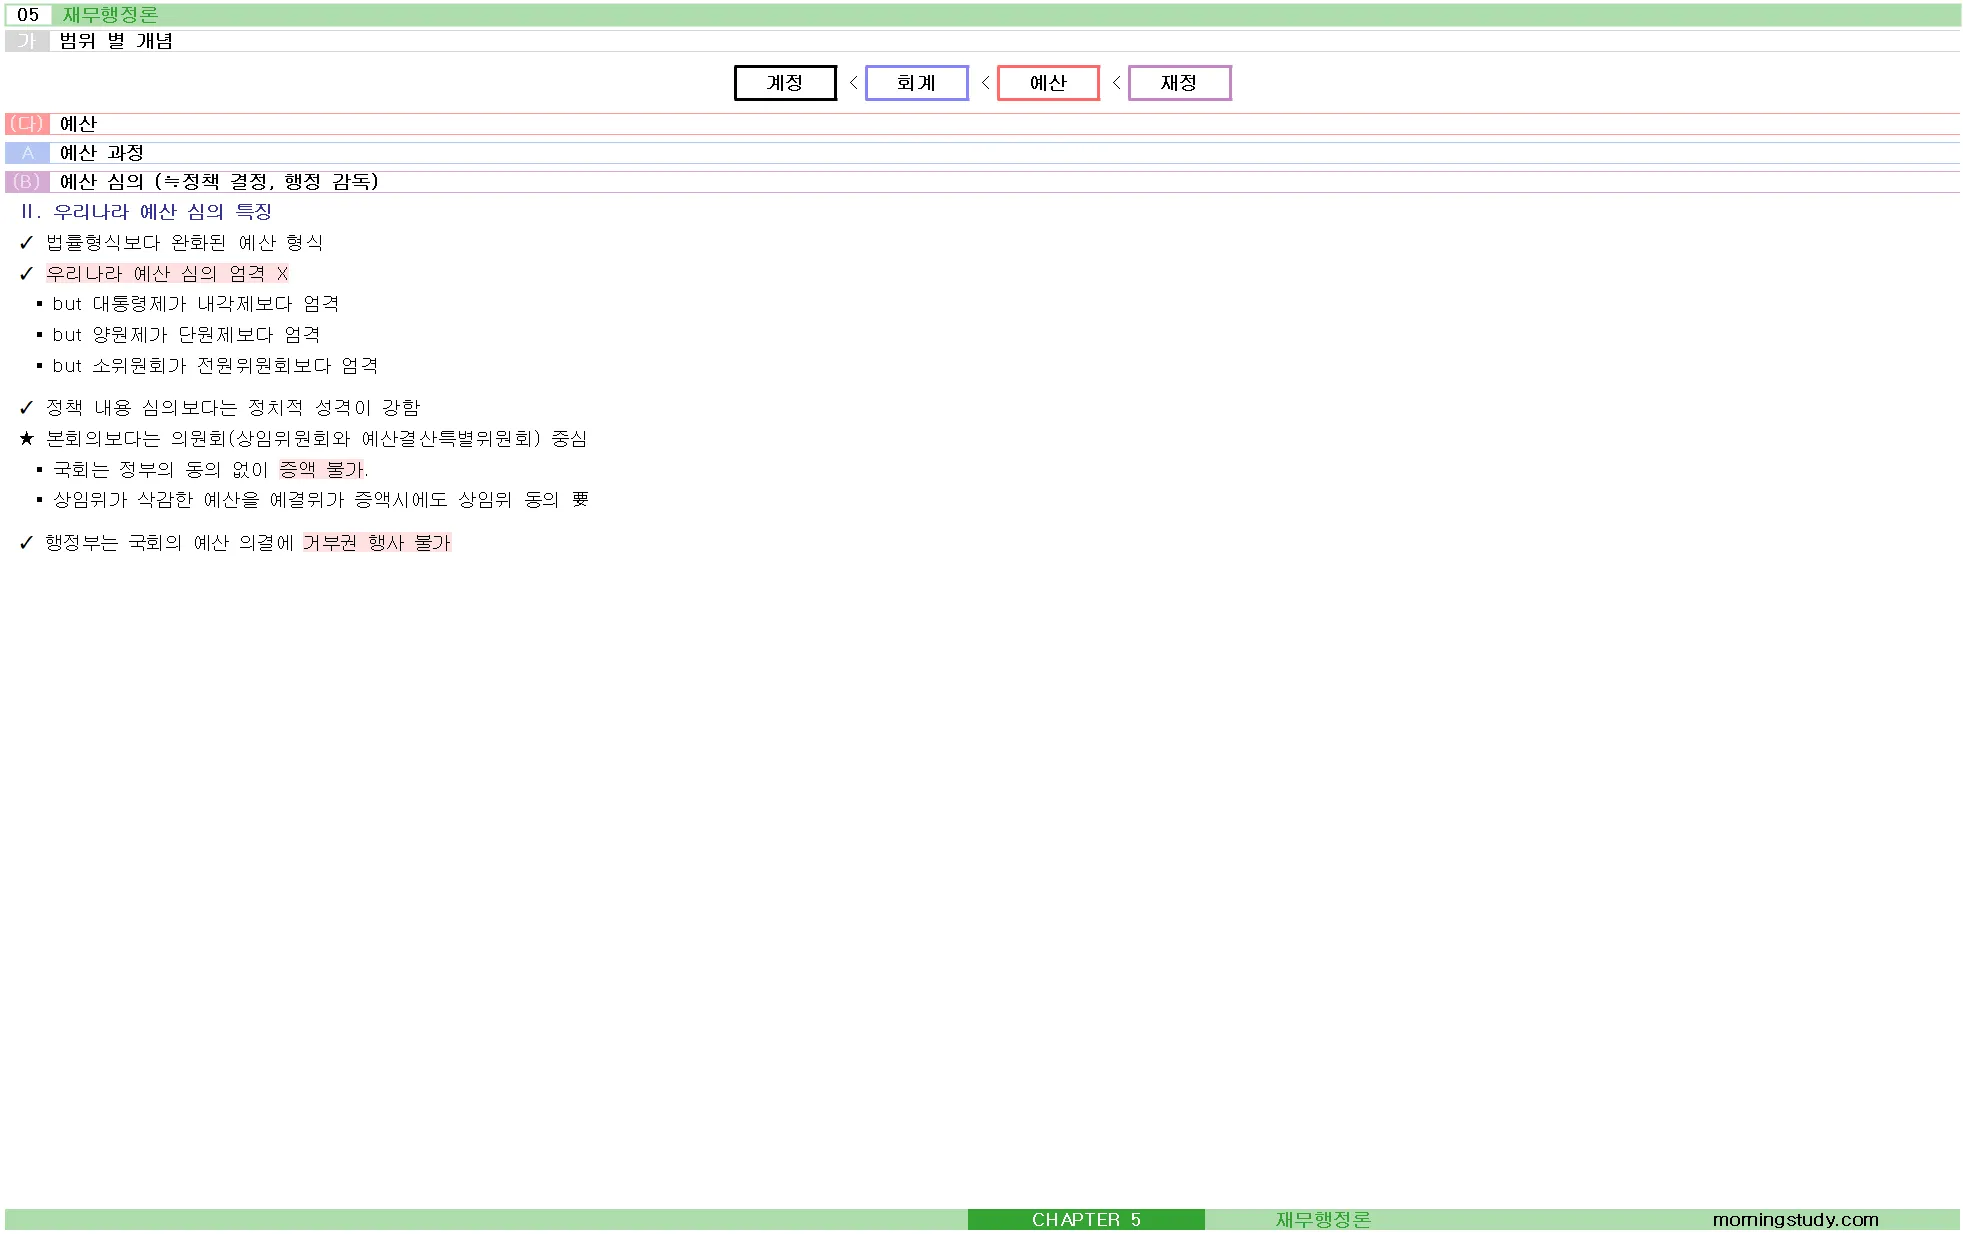Click the star symbol before 본회의보다는
Viewport: 1963px width, 1234px height.
[x=27, y=439]
